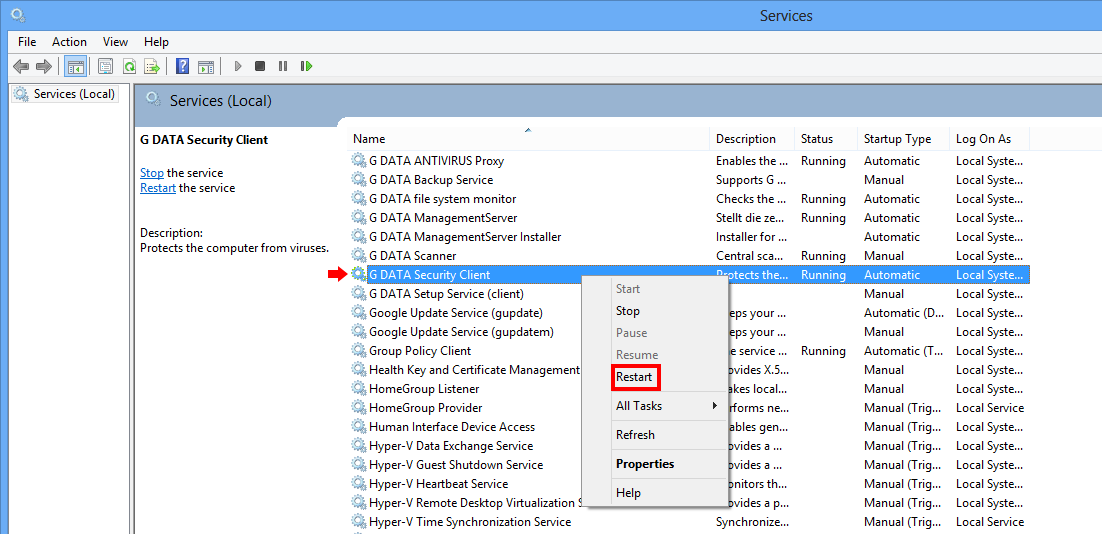Choose Stop in the context menu
Image resolution: width=1102 pixels, height=534 pixels.
pyautogui.click(x=655, y=311)
